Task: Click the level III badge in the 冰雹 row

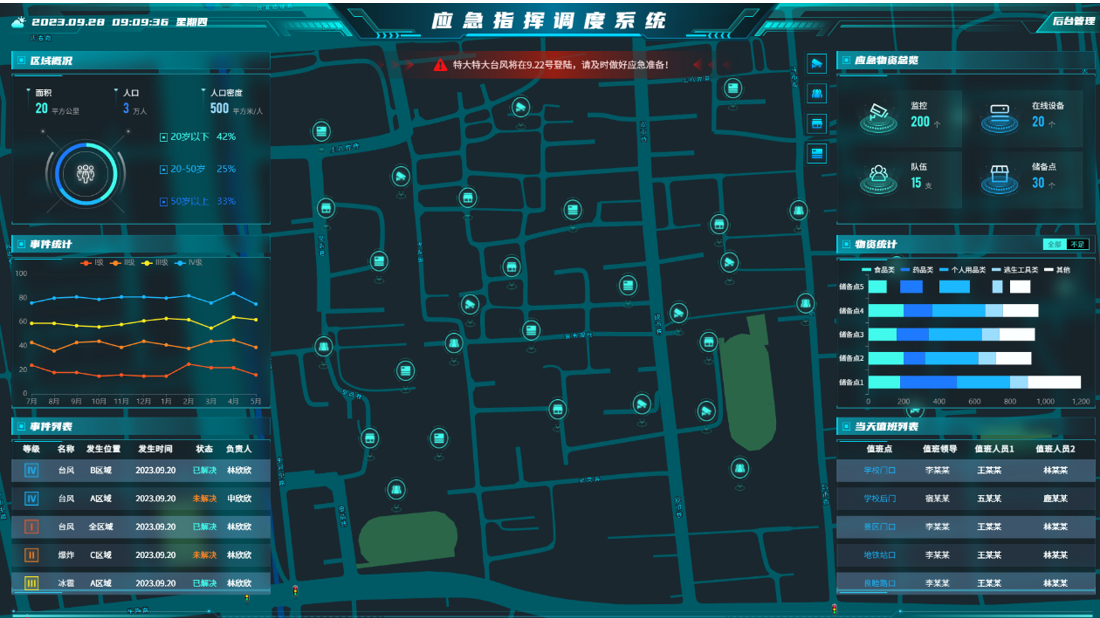Action: pos(32,583)
